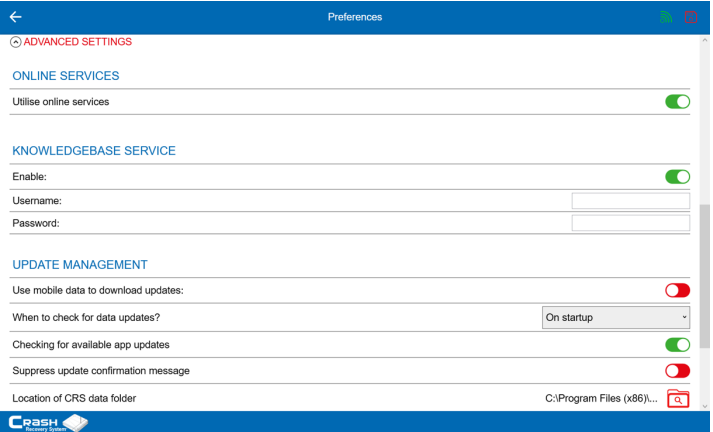Go back using the arrow icon
Viewport: 713px width, 432px height.
[15, 17]
